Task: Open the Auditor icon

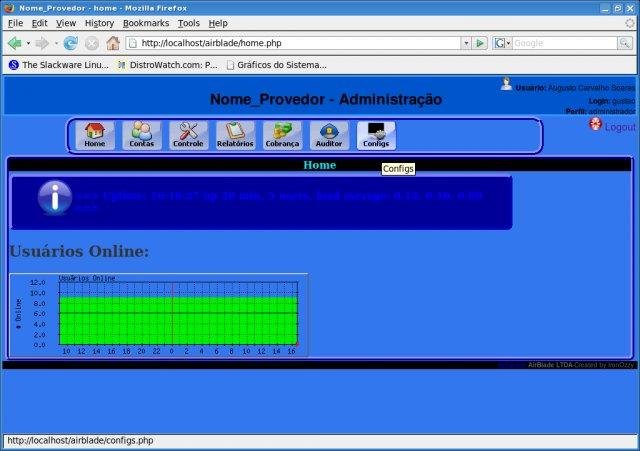Action: pos(329,136)
